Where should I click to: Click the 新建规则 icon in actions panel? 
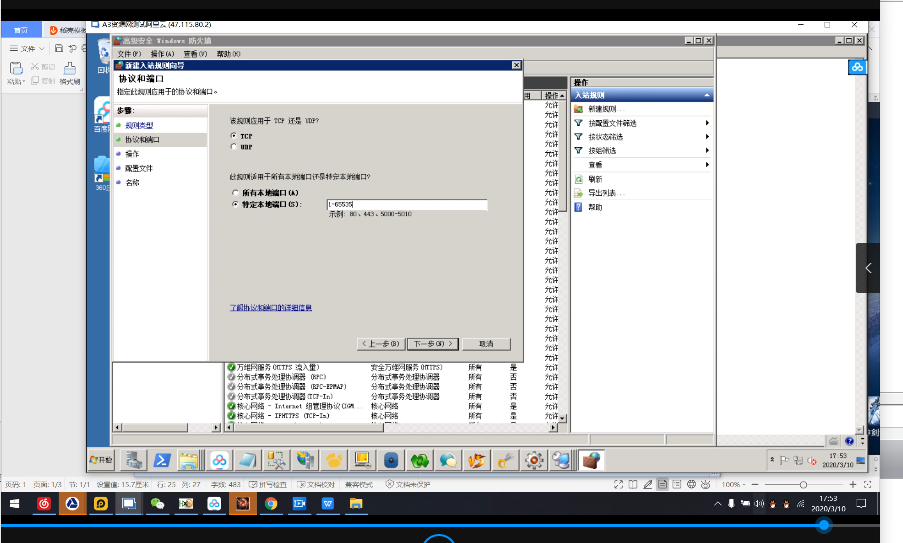click(579, 108)
